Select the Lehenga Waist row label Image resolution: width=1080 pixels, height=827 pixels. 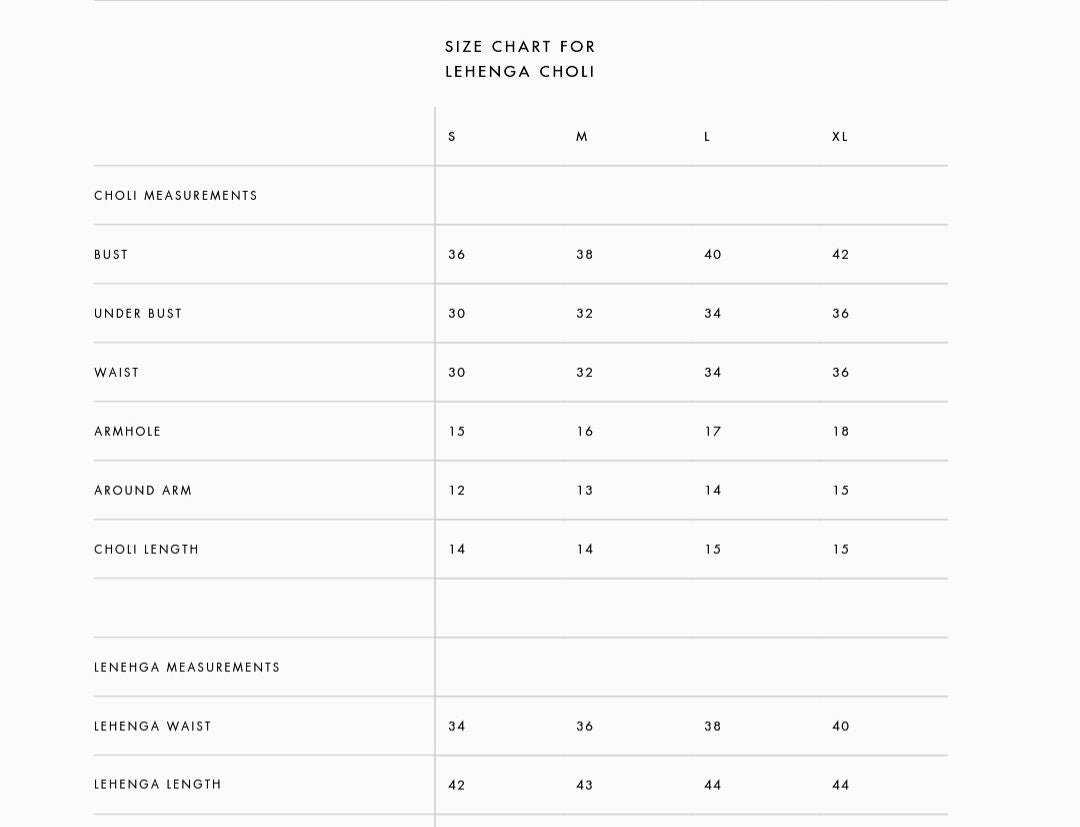153,727
